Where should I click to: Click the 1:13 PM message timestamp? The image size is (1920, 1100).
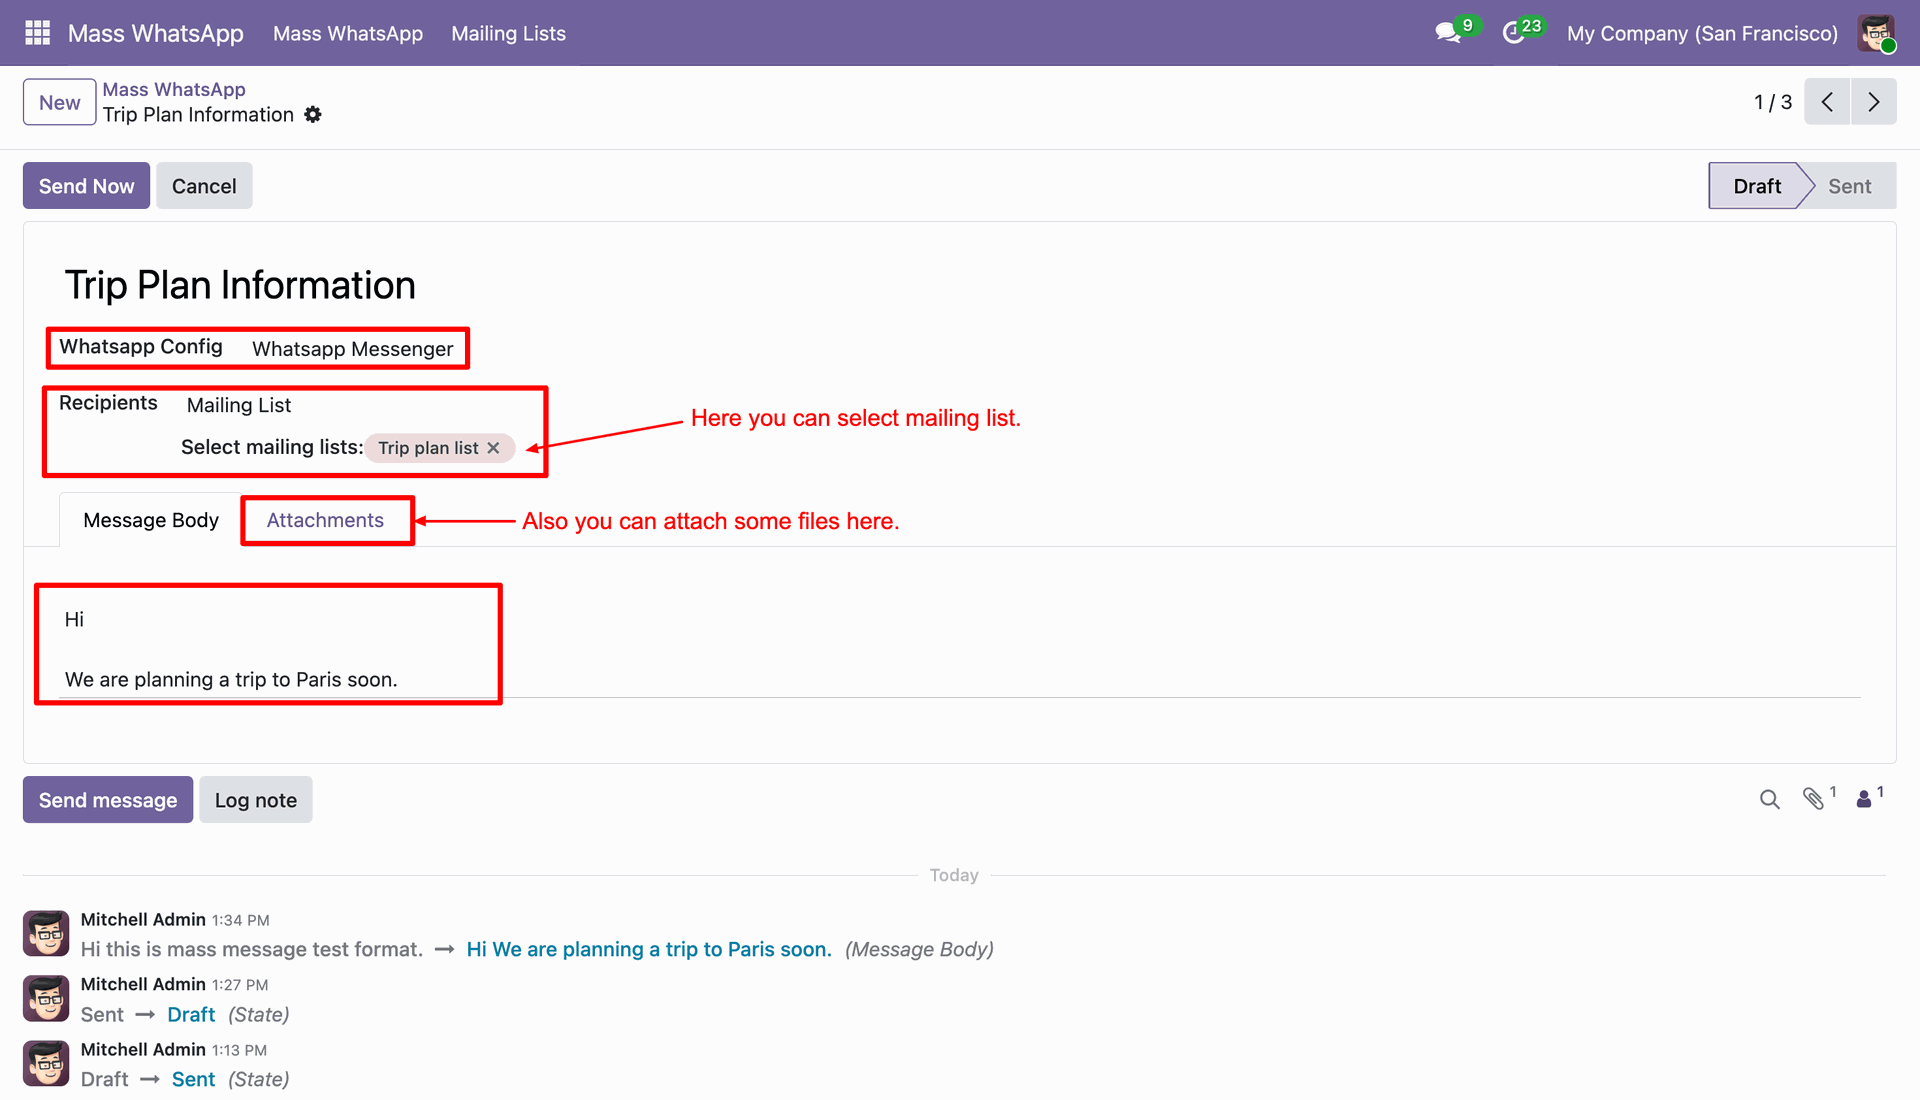pyautogui.click(x=240, y=1050)
